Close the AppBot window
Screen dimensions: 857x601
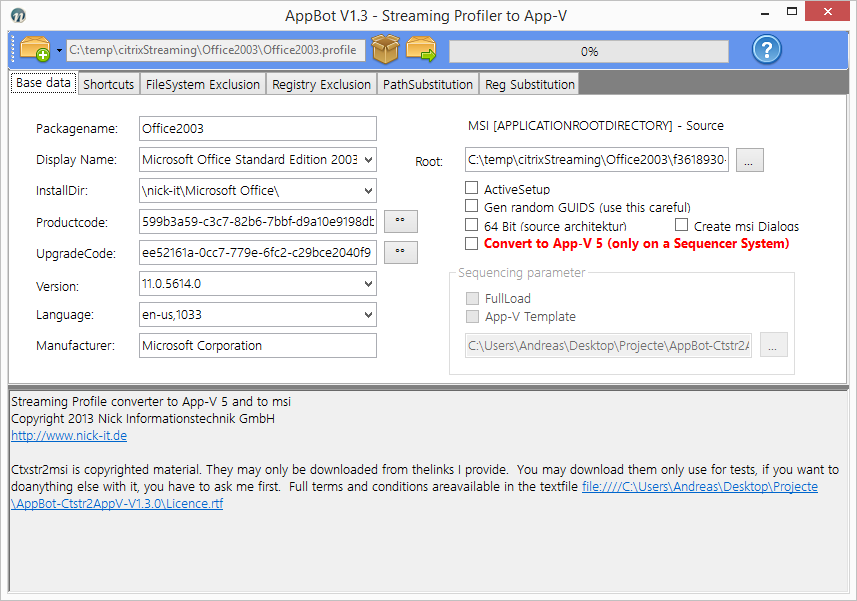[827, 11]
